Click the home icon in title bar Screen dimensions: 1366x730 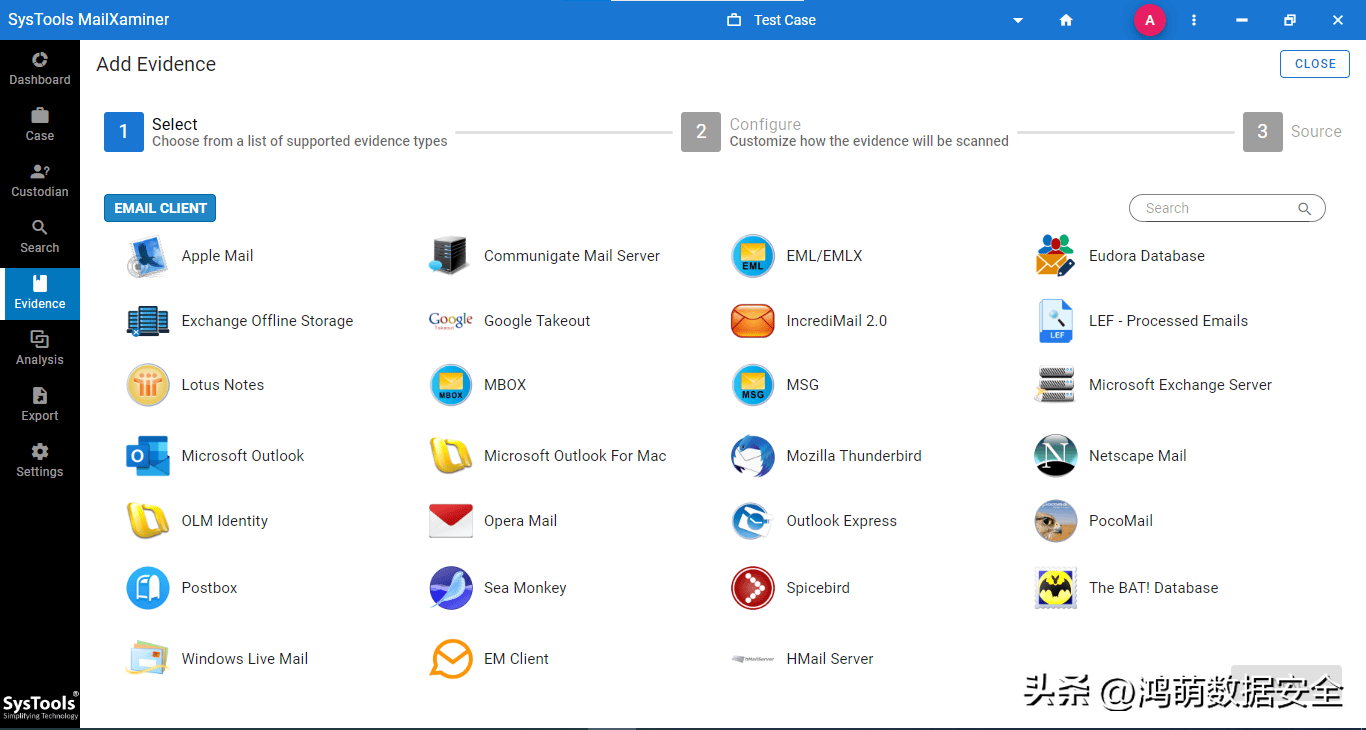tap(1066, 20)
